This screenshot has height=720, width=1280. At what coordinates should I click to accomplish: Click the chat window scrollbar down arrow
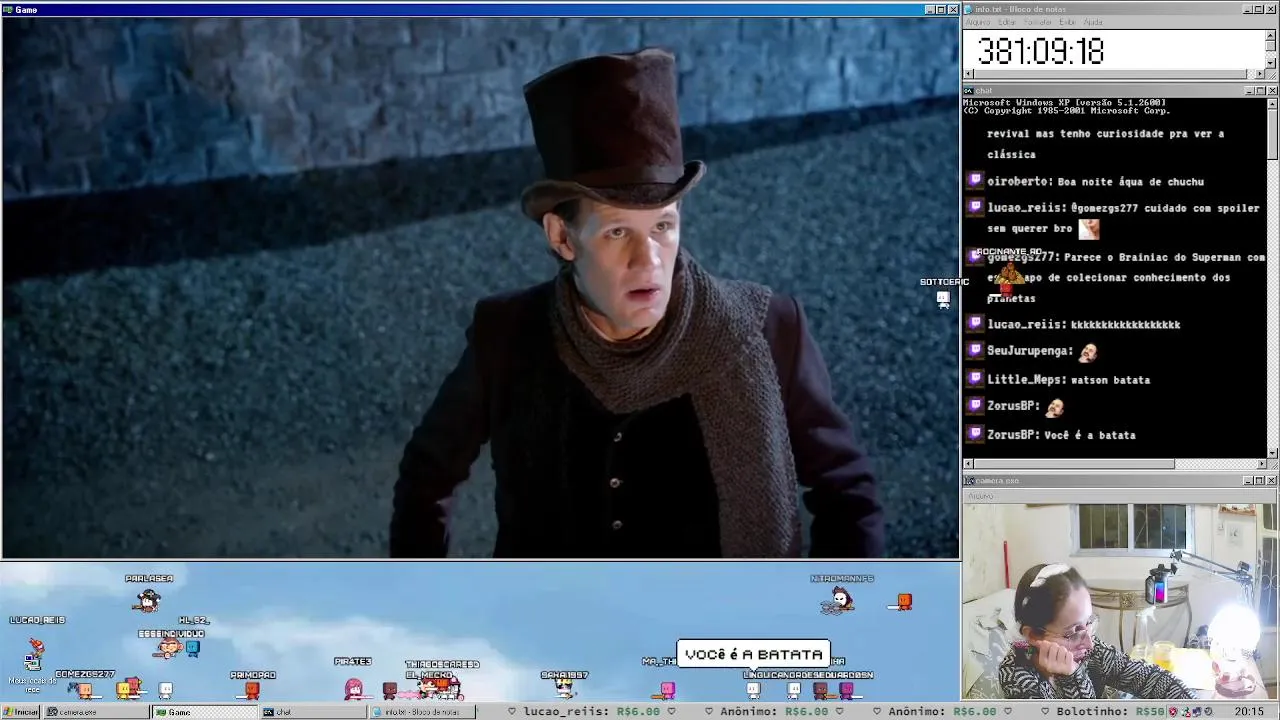tap(1271, 453)
